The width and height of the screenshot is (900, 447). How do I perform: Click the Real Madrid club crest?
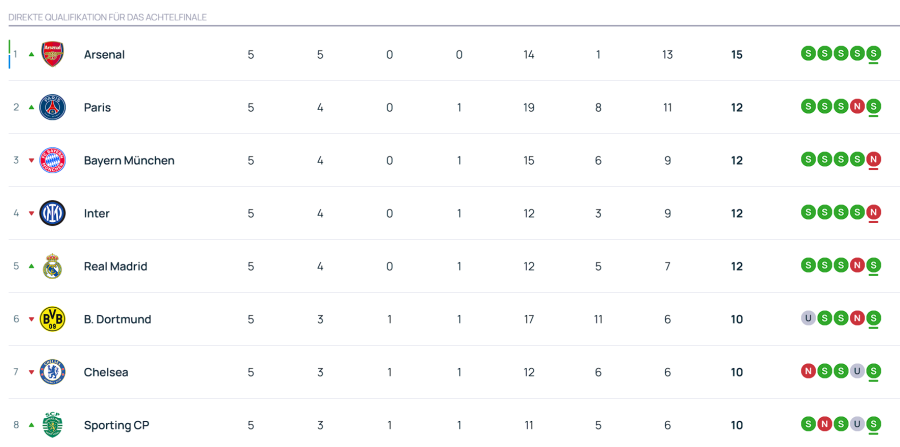[52, 266]
